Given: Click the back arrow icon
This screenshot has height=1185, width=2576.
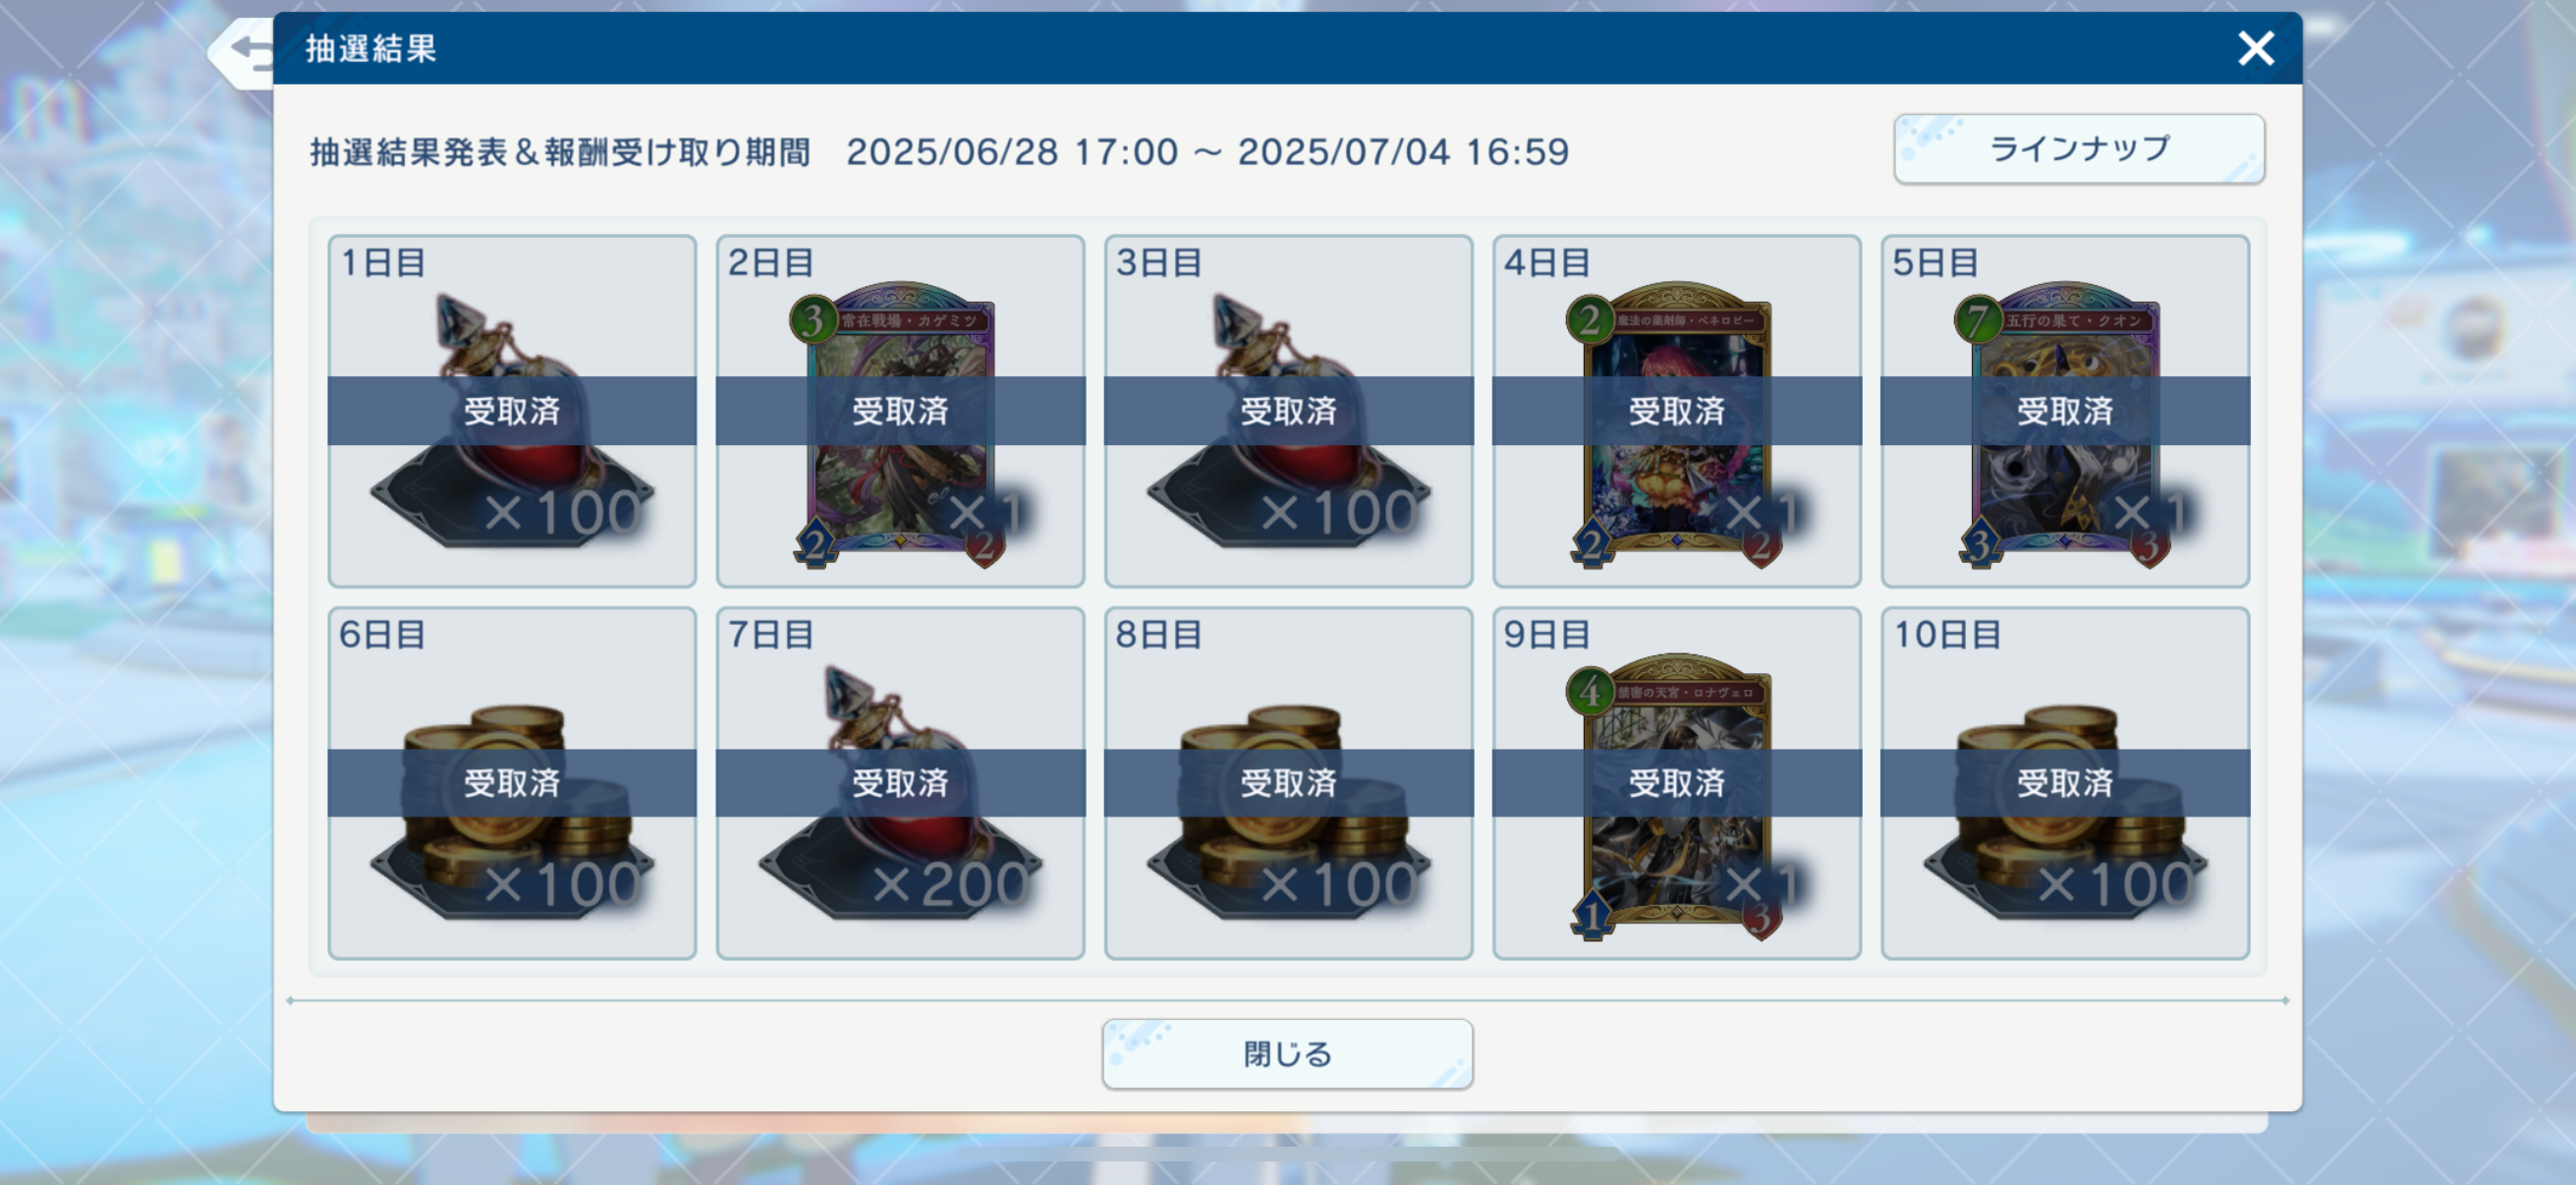Looking at the screenshot, I should (245, 52).
